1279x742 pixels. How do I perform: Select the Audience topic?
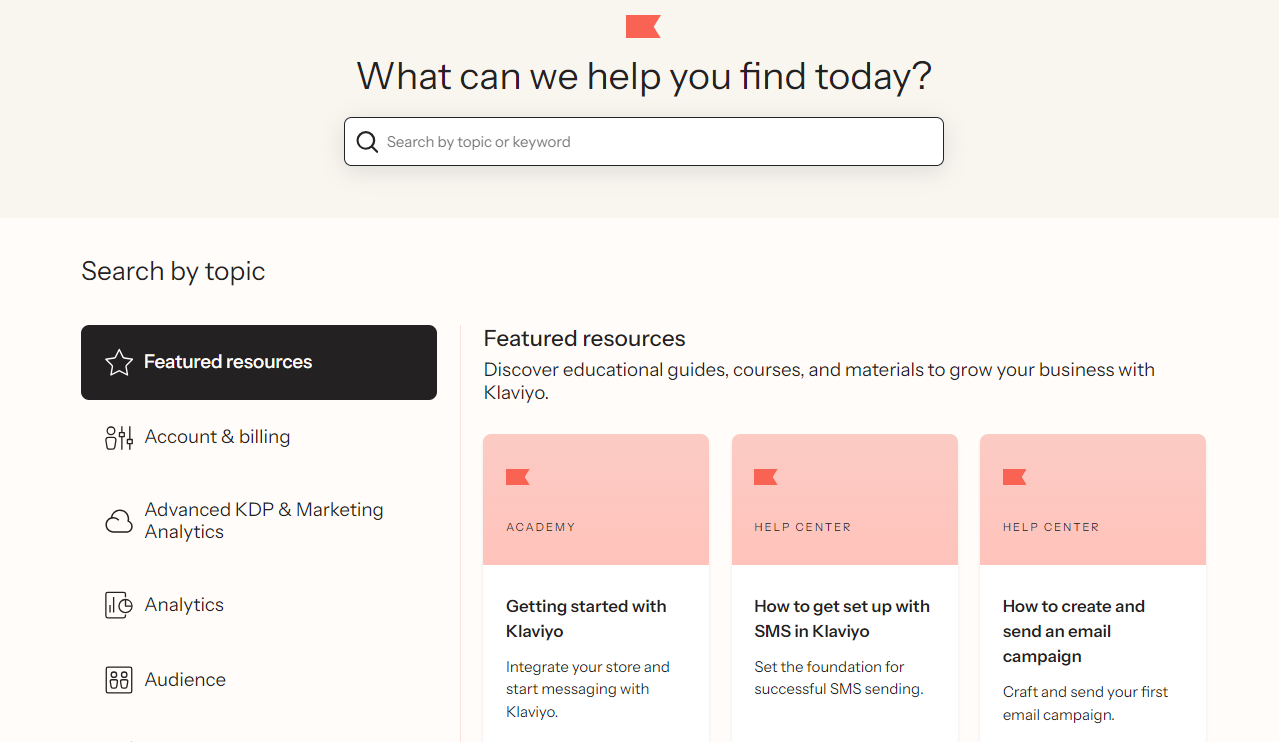pos(185,680)
